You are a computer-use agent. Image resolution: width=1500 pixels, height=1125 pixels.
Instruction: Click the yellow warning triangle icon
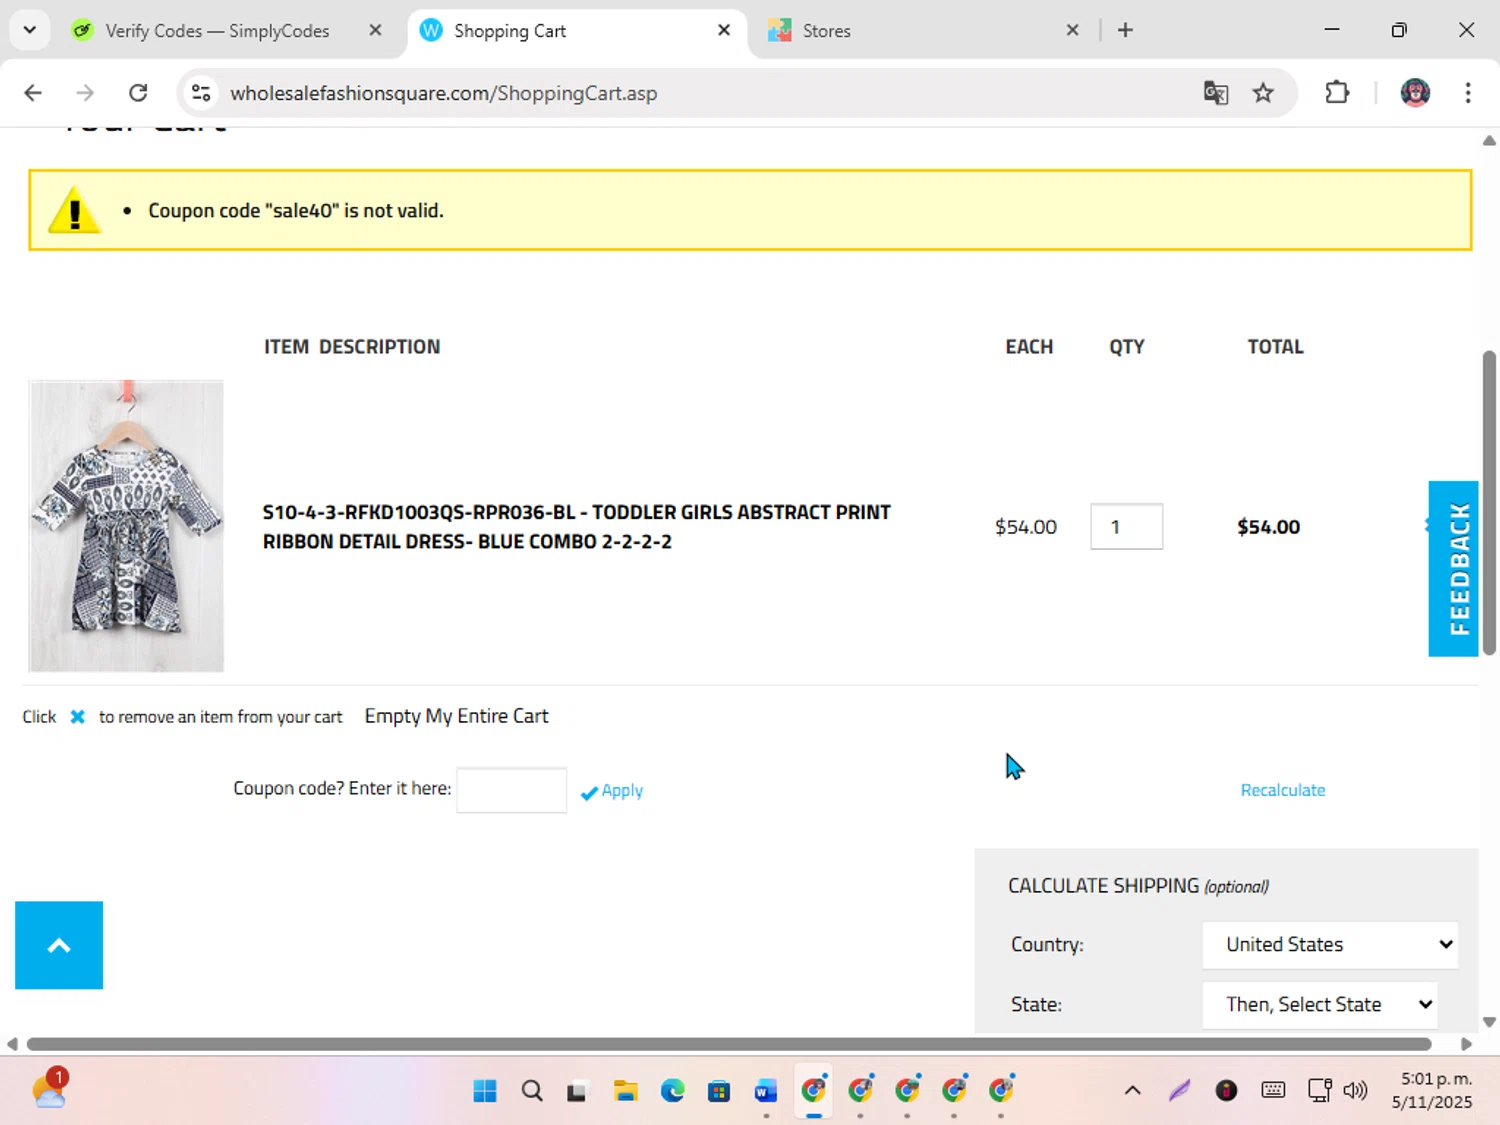tap(74, 210)
